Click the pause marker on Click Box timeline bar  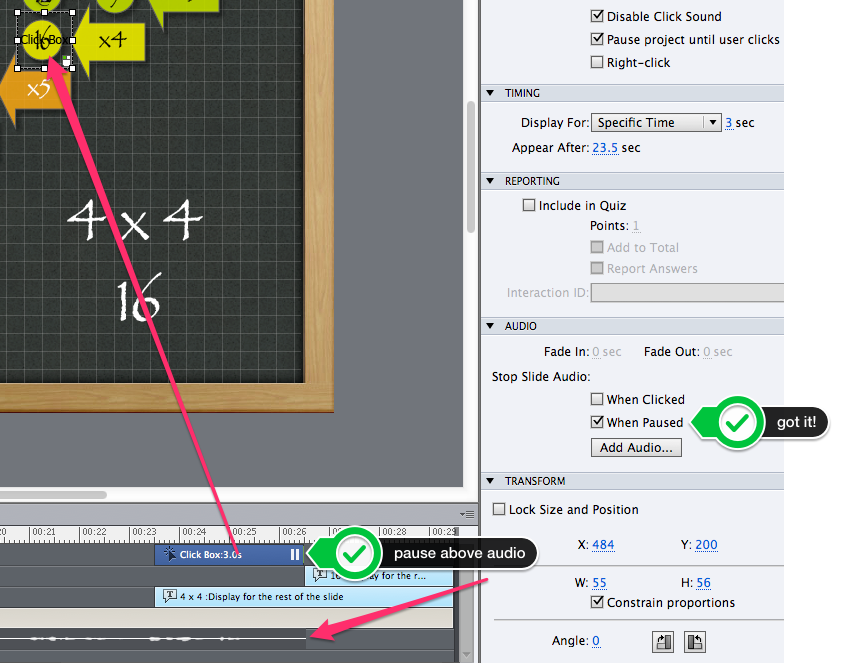click(x=295, y=554)
